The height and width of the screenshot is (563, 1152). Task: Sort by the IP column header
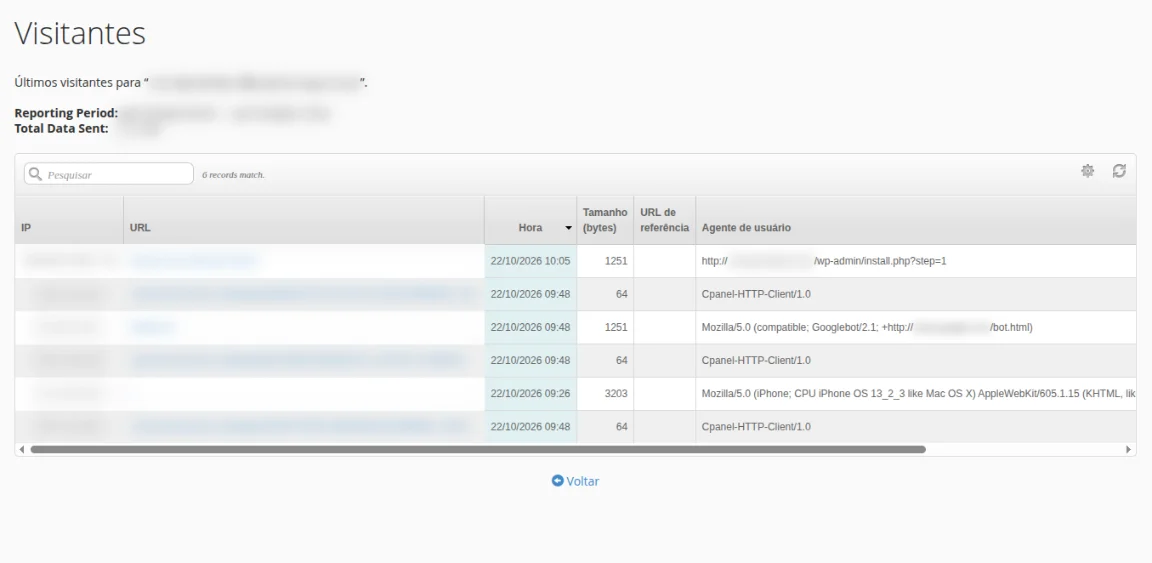coord(69,220)
